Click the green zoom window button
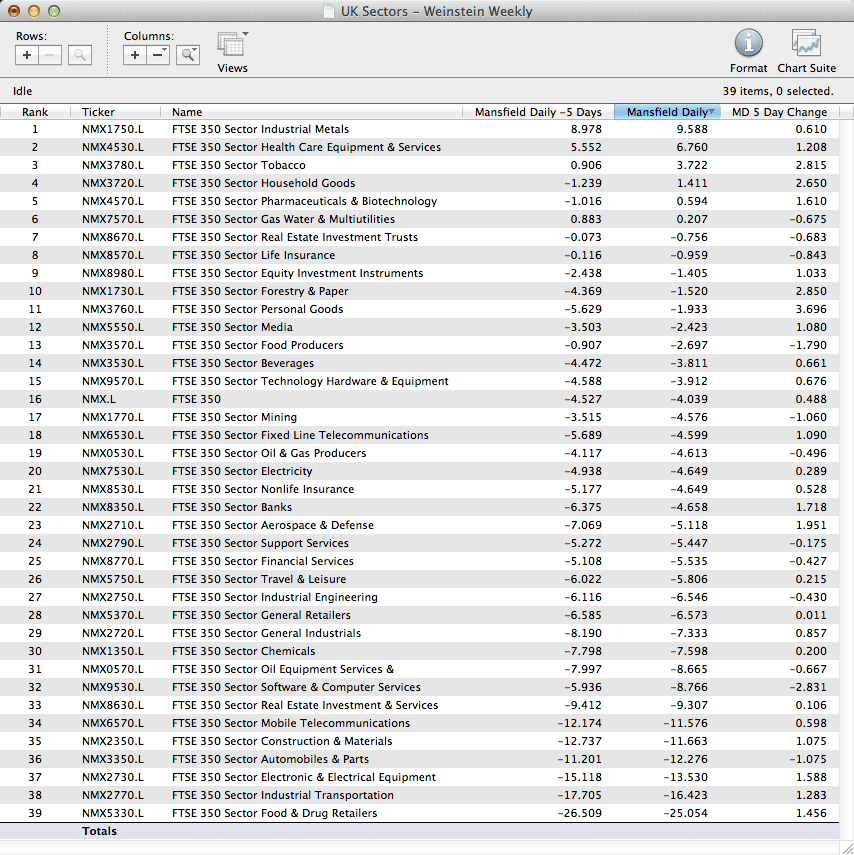 (x=54, y=11)
